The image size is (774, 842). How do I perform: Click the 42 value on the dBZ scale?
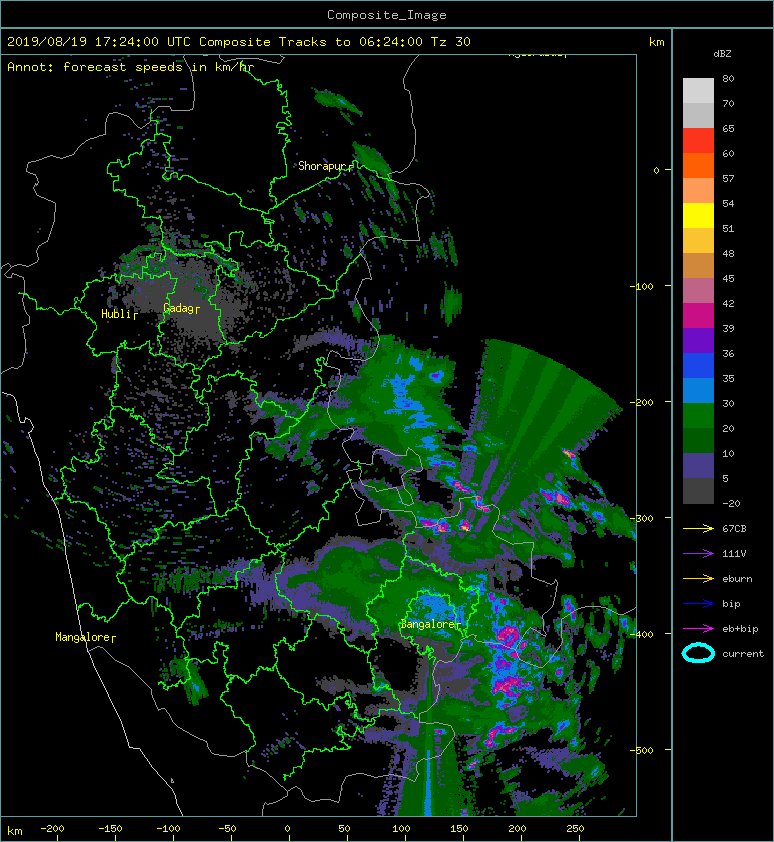(x=728, y=303)
